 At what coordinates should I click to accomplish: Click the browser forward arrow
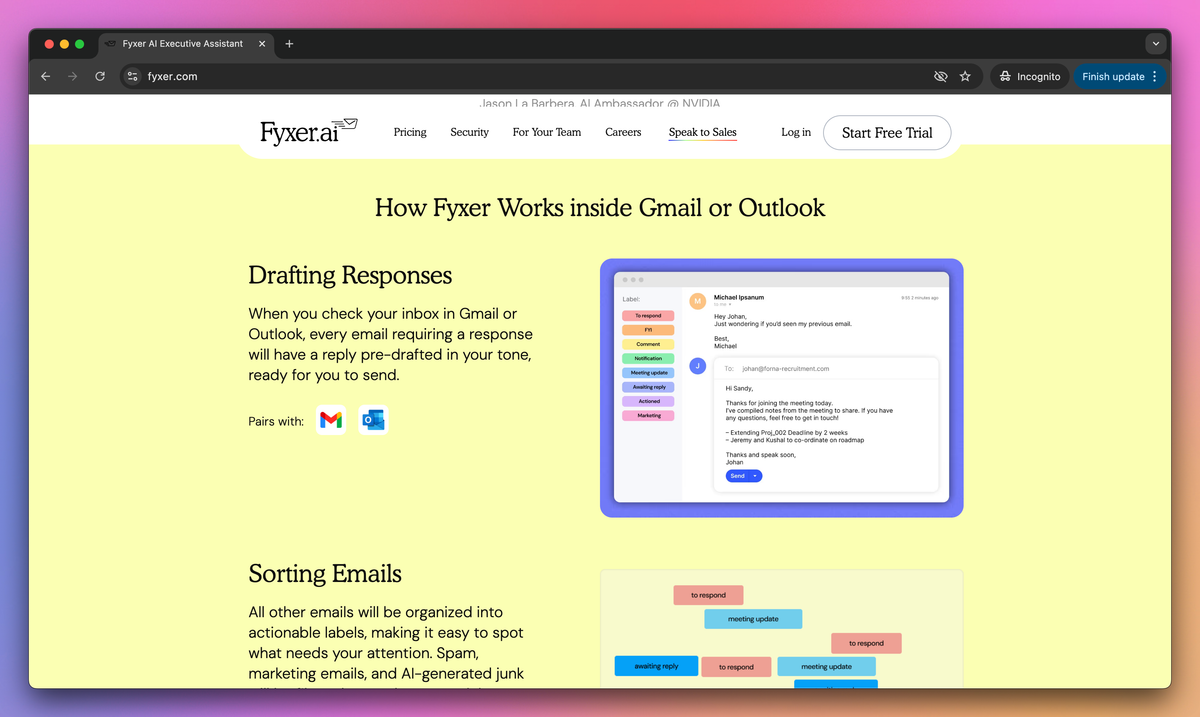(72, 76)
